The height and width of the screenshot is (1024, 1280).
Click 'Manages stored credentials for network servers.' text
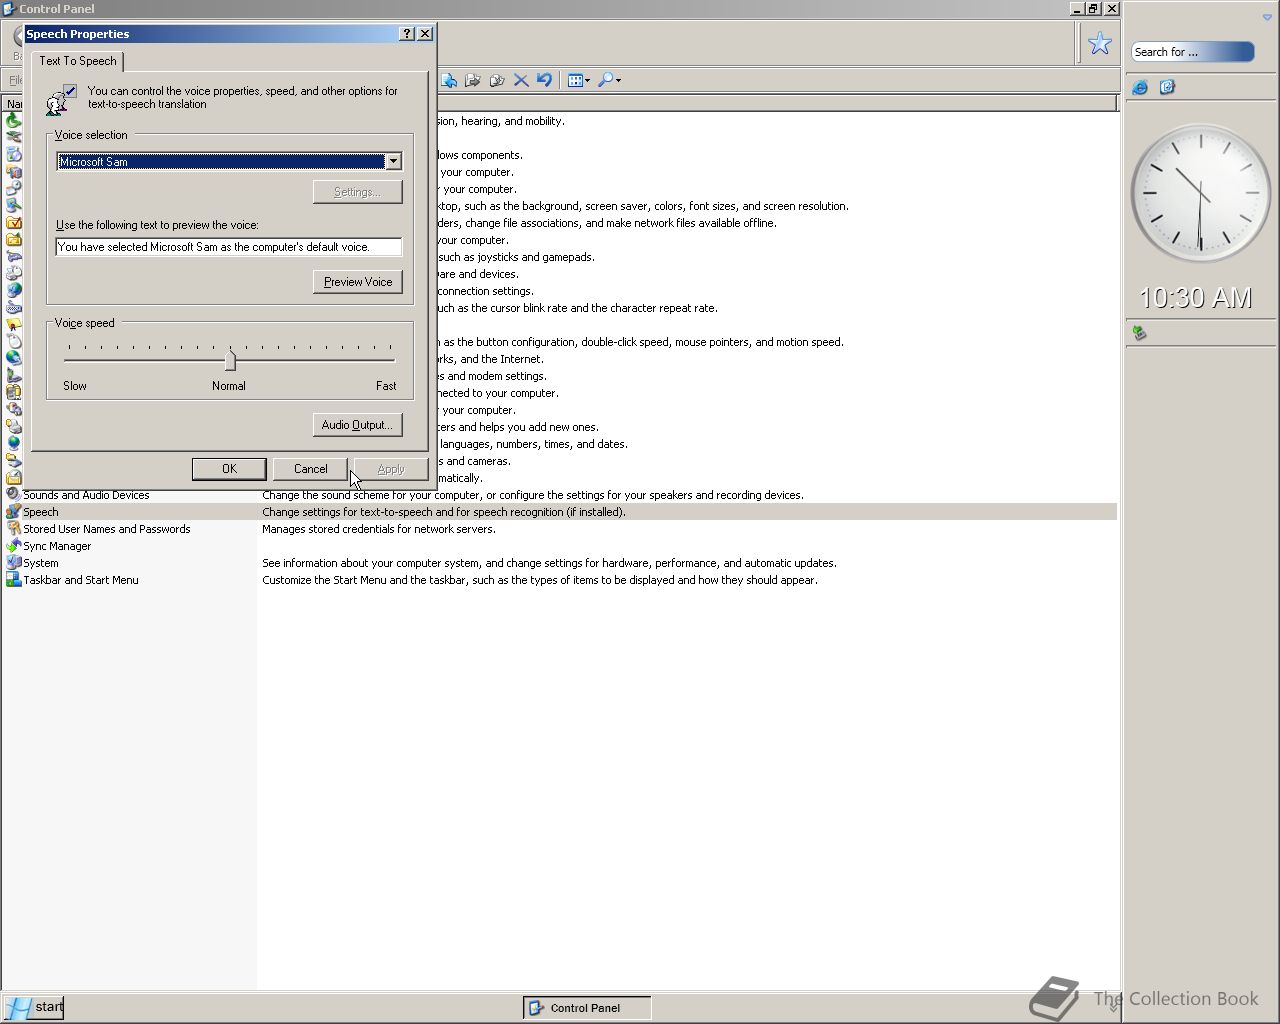[x=379, y=529]
